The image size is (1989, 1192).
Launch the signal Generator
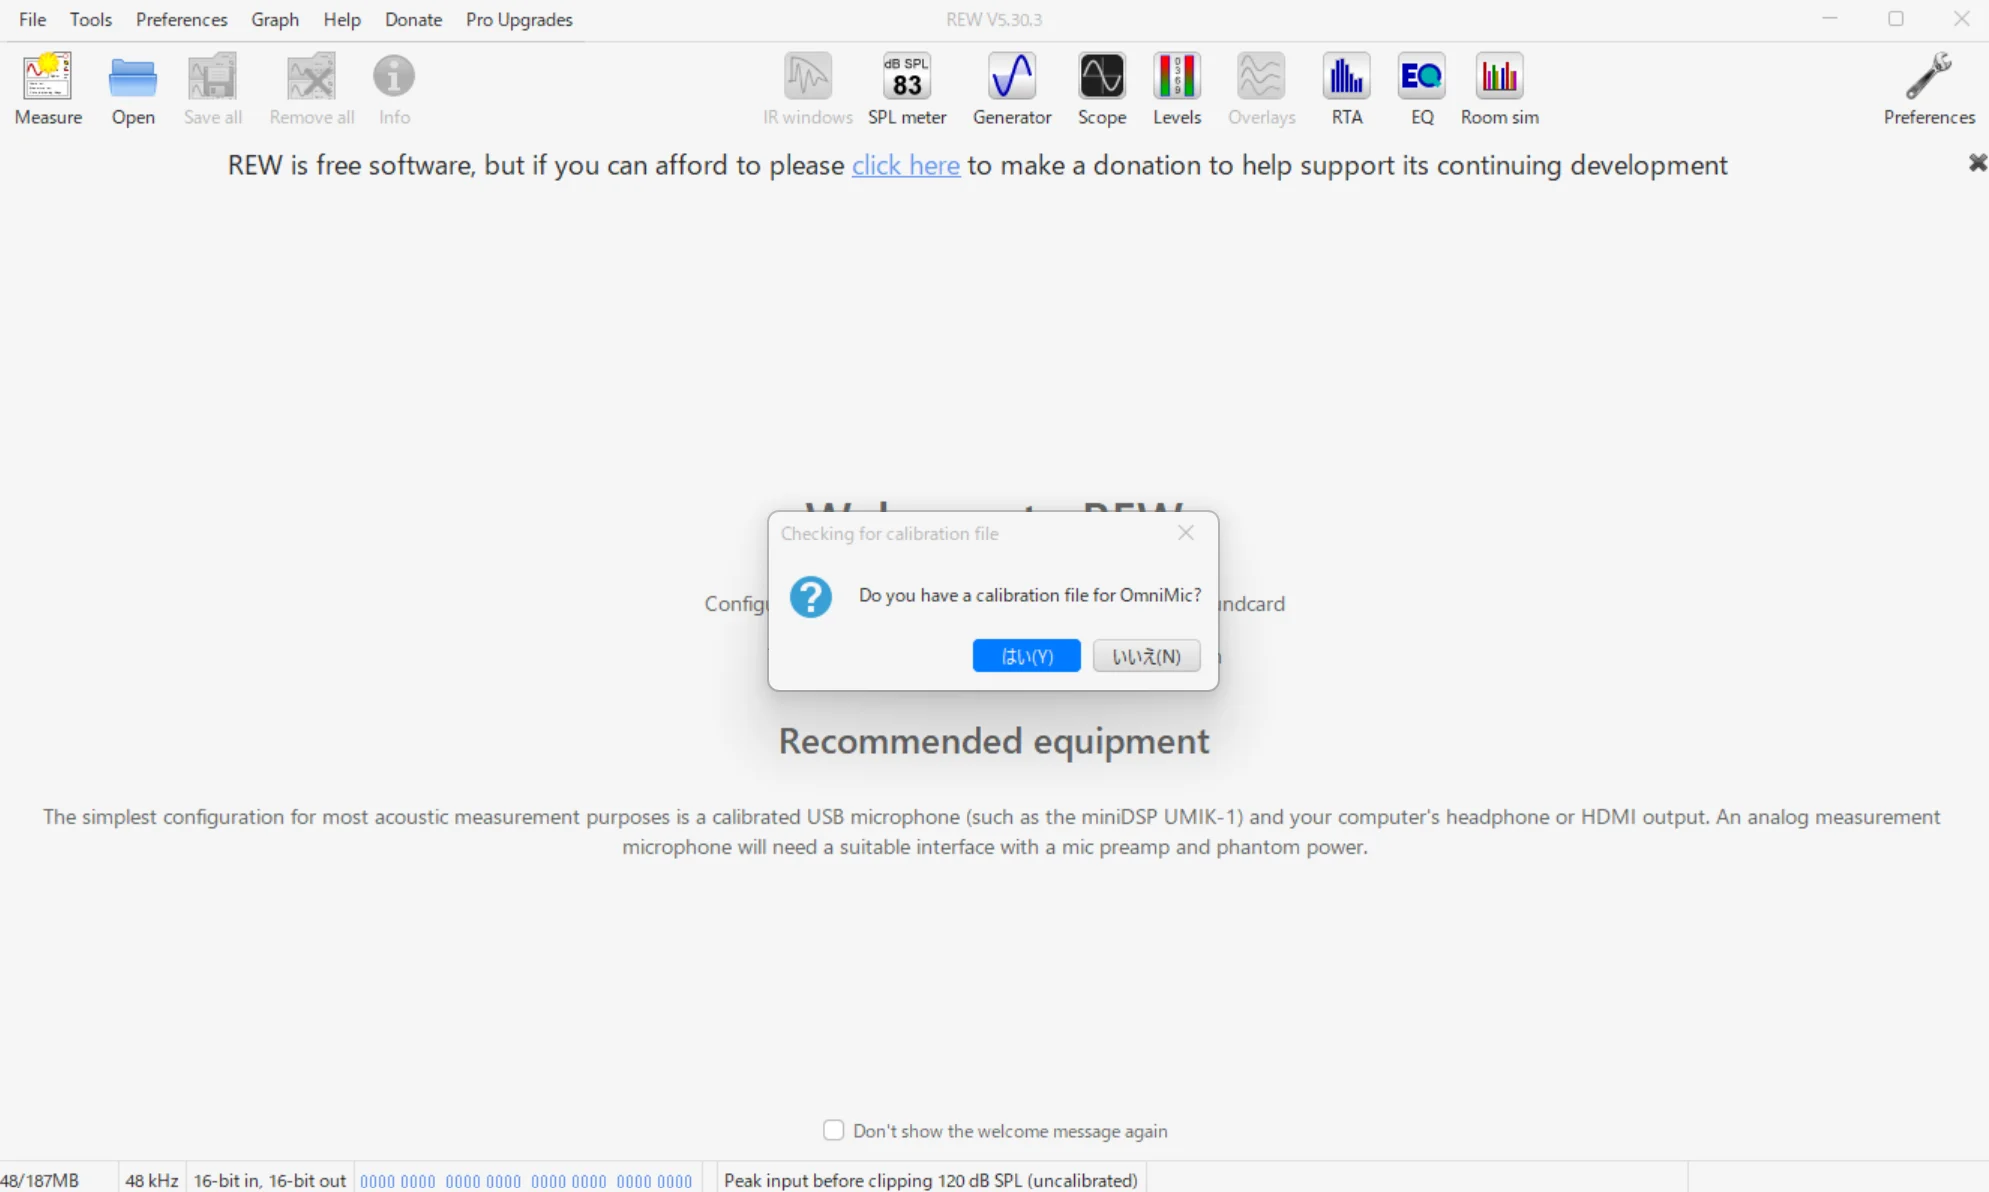(1011, 88)
